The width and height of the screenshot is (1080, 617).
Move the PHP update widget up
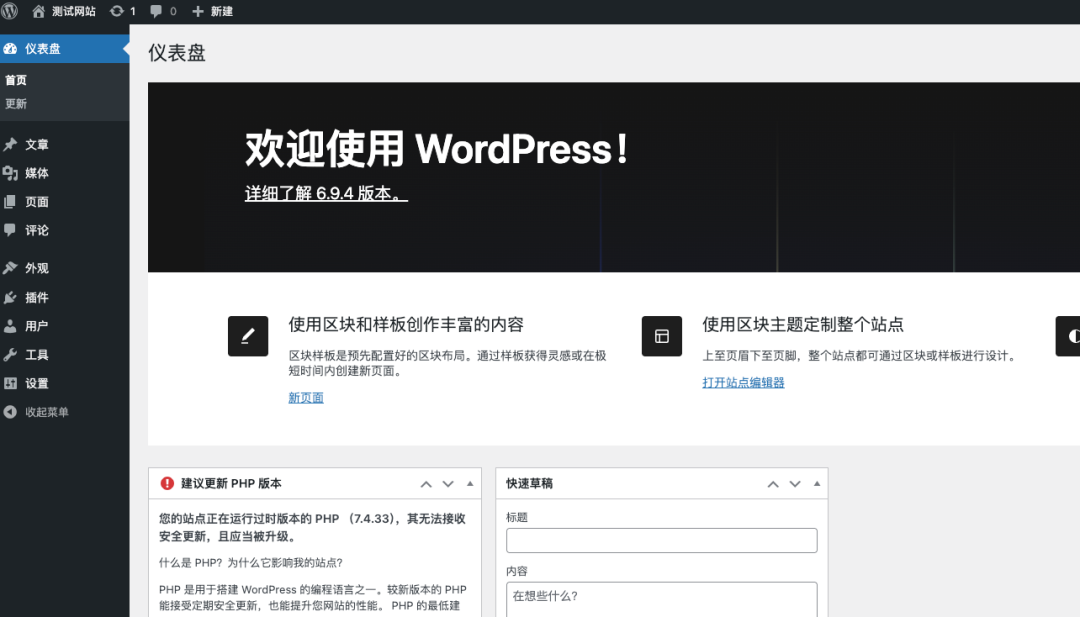[x=426, y=484]
